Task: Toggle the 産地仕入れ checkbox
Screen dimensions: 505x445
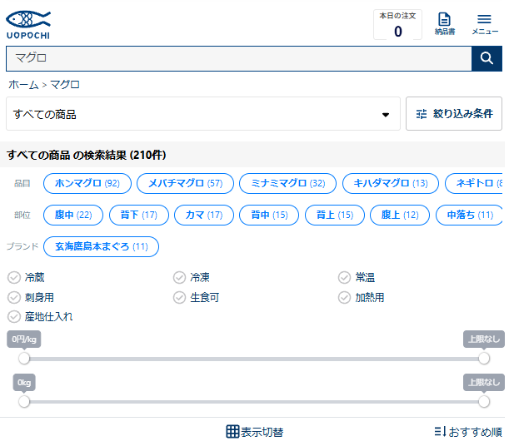Action: tap(14, 317)
